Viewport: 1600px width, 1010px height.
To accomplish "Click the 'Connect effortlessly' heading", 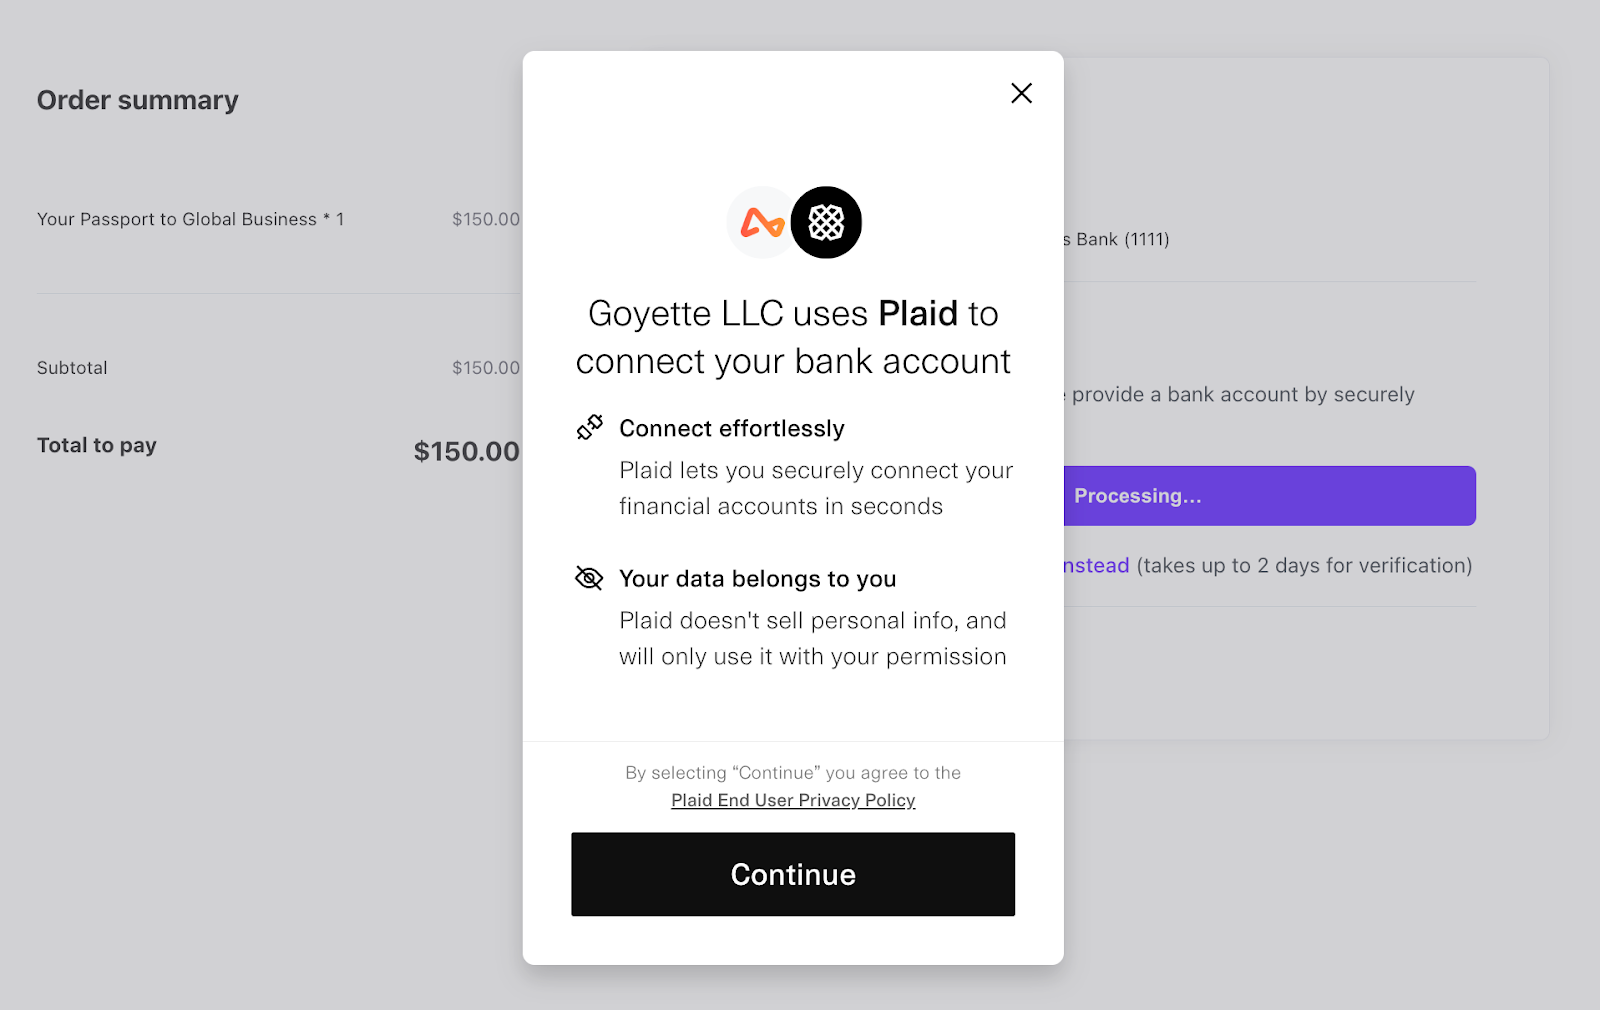I will click(x=732, y=428).
